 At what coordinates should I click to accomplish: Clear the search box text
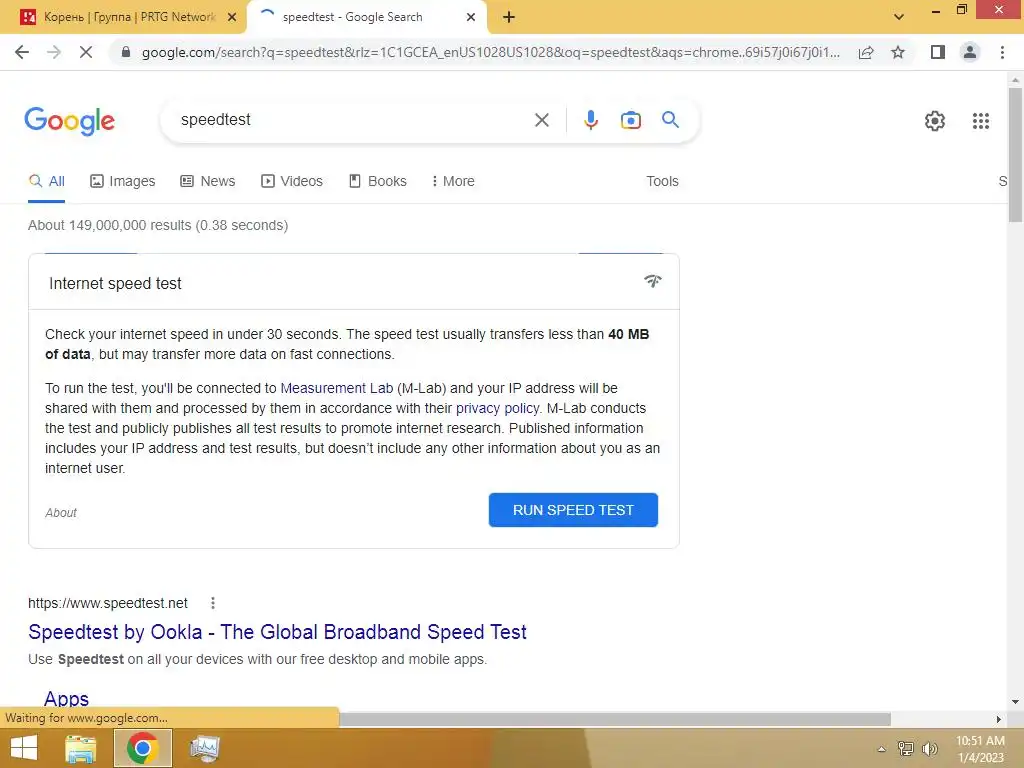tap(541, 120)
